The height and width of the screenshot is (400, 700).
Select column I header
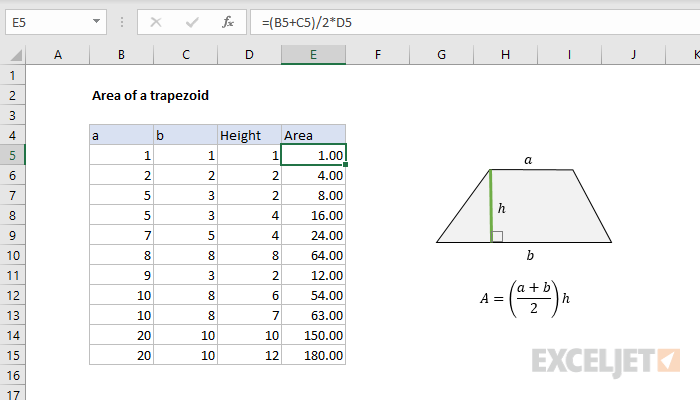pyautogui.click(x=569, y=55)
